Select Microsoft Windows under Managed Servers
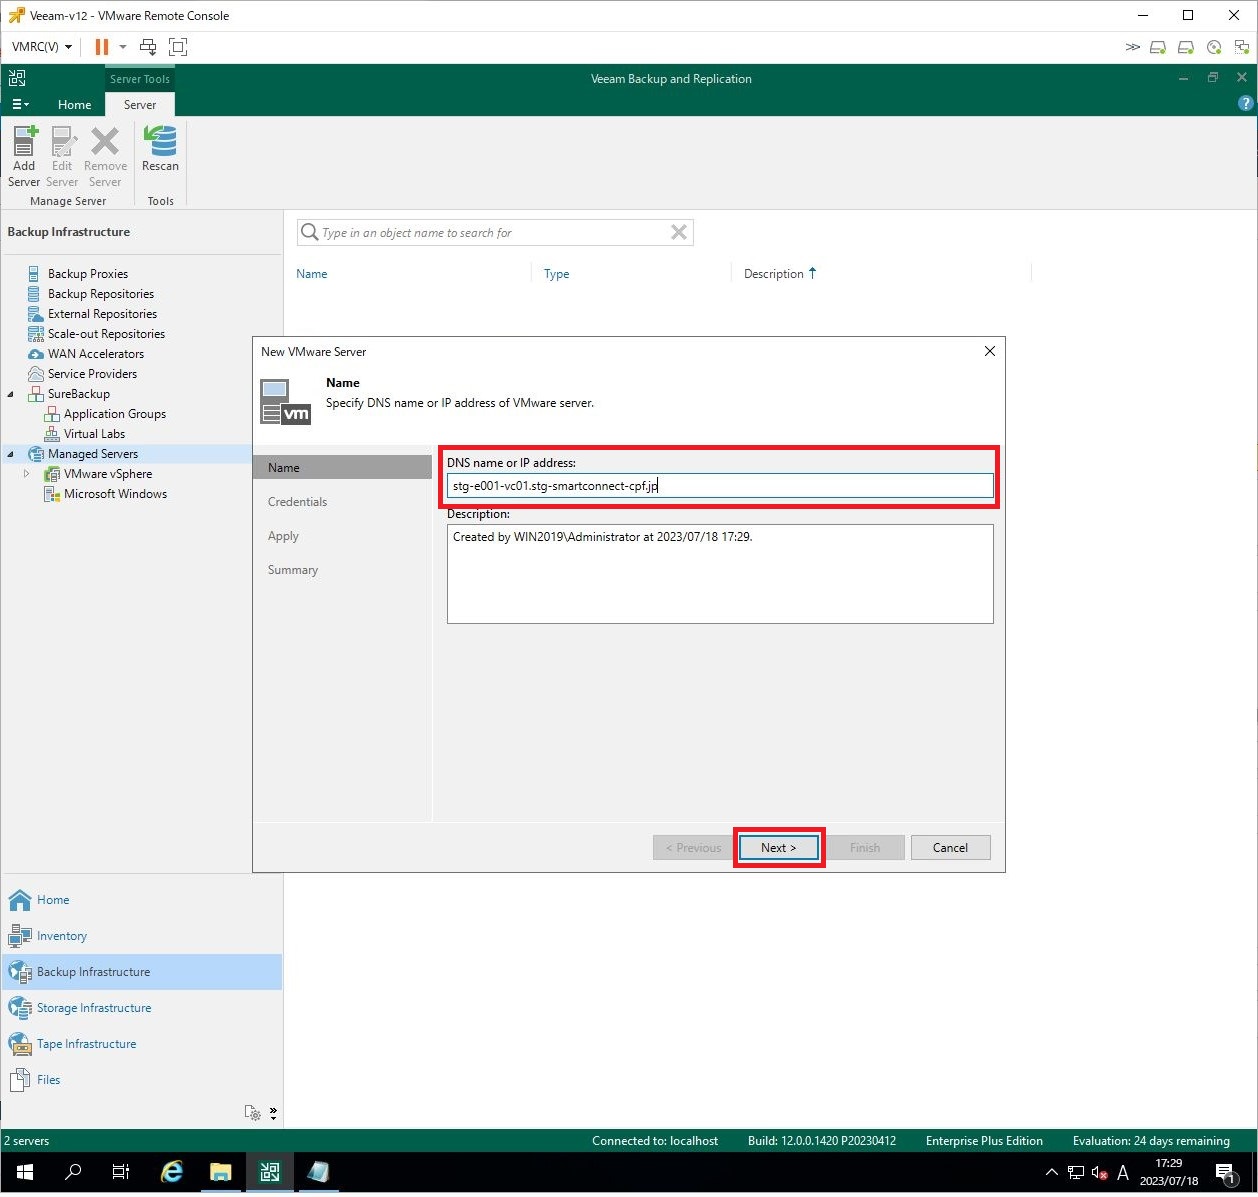 click(x=115, y=494)
